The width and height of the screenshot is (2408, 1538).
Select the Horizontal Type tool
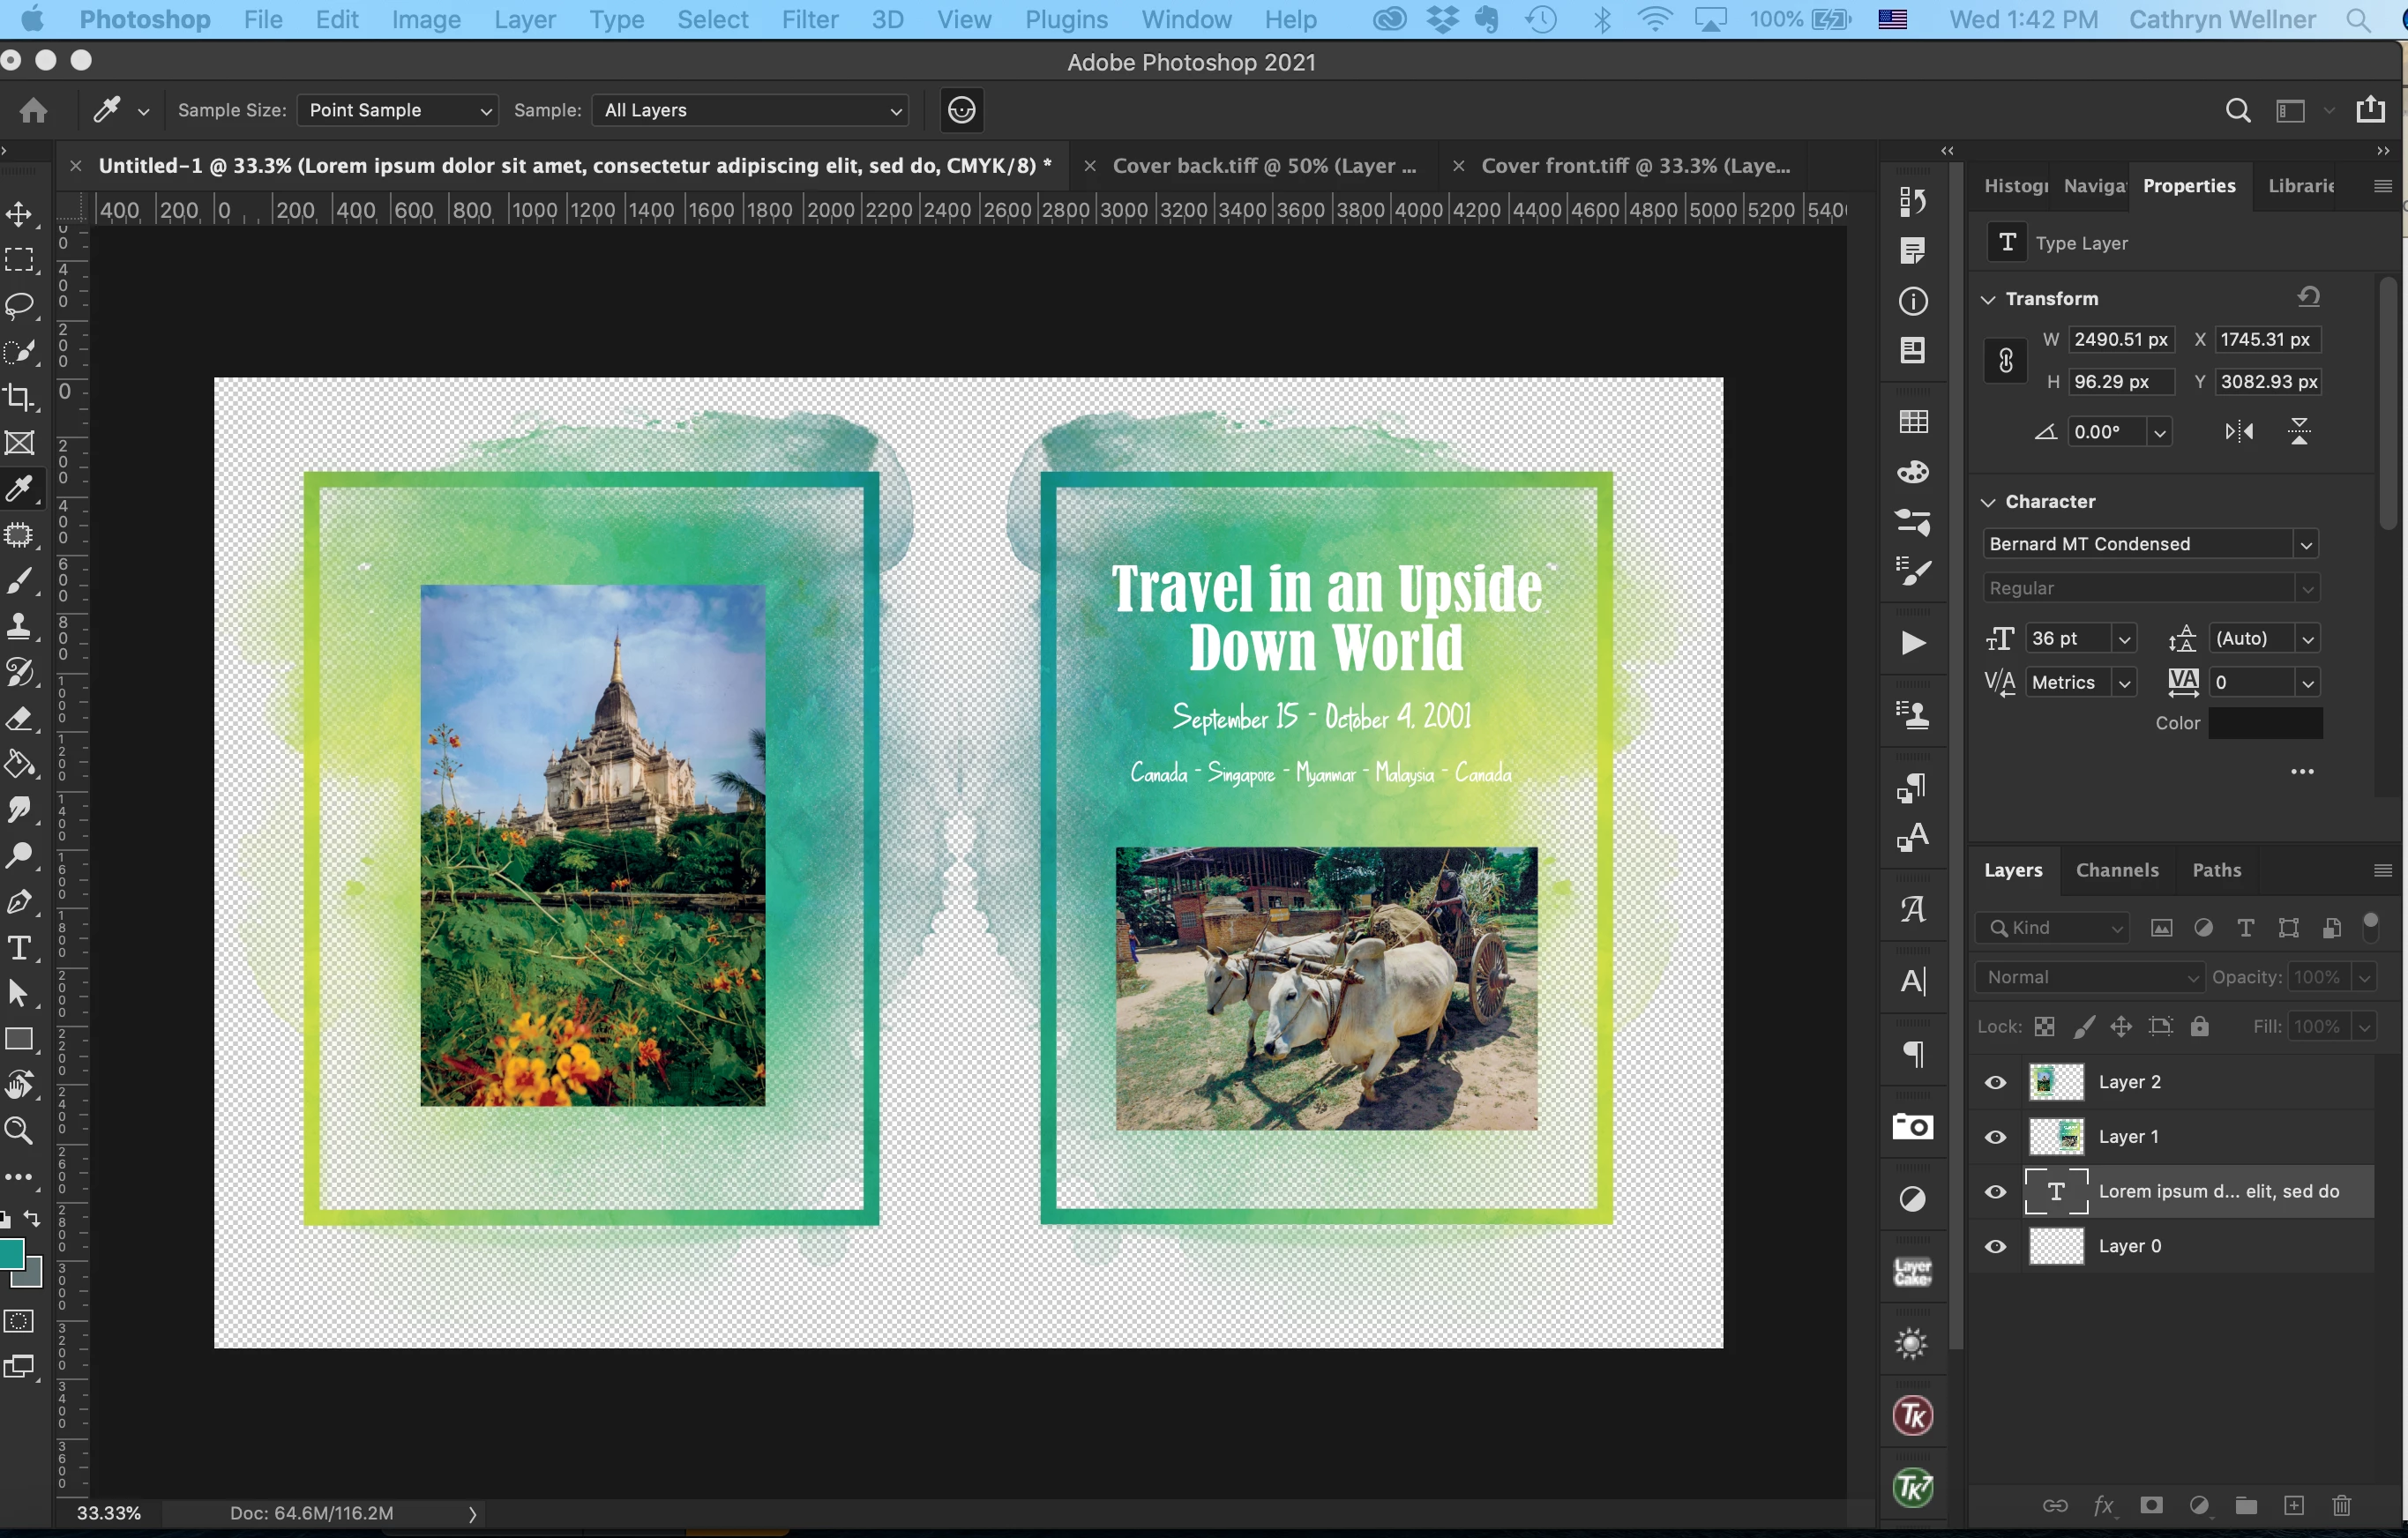pos(19,947)
